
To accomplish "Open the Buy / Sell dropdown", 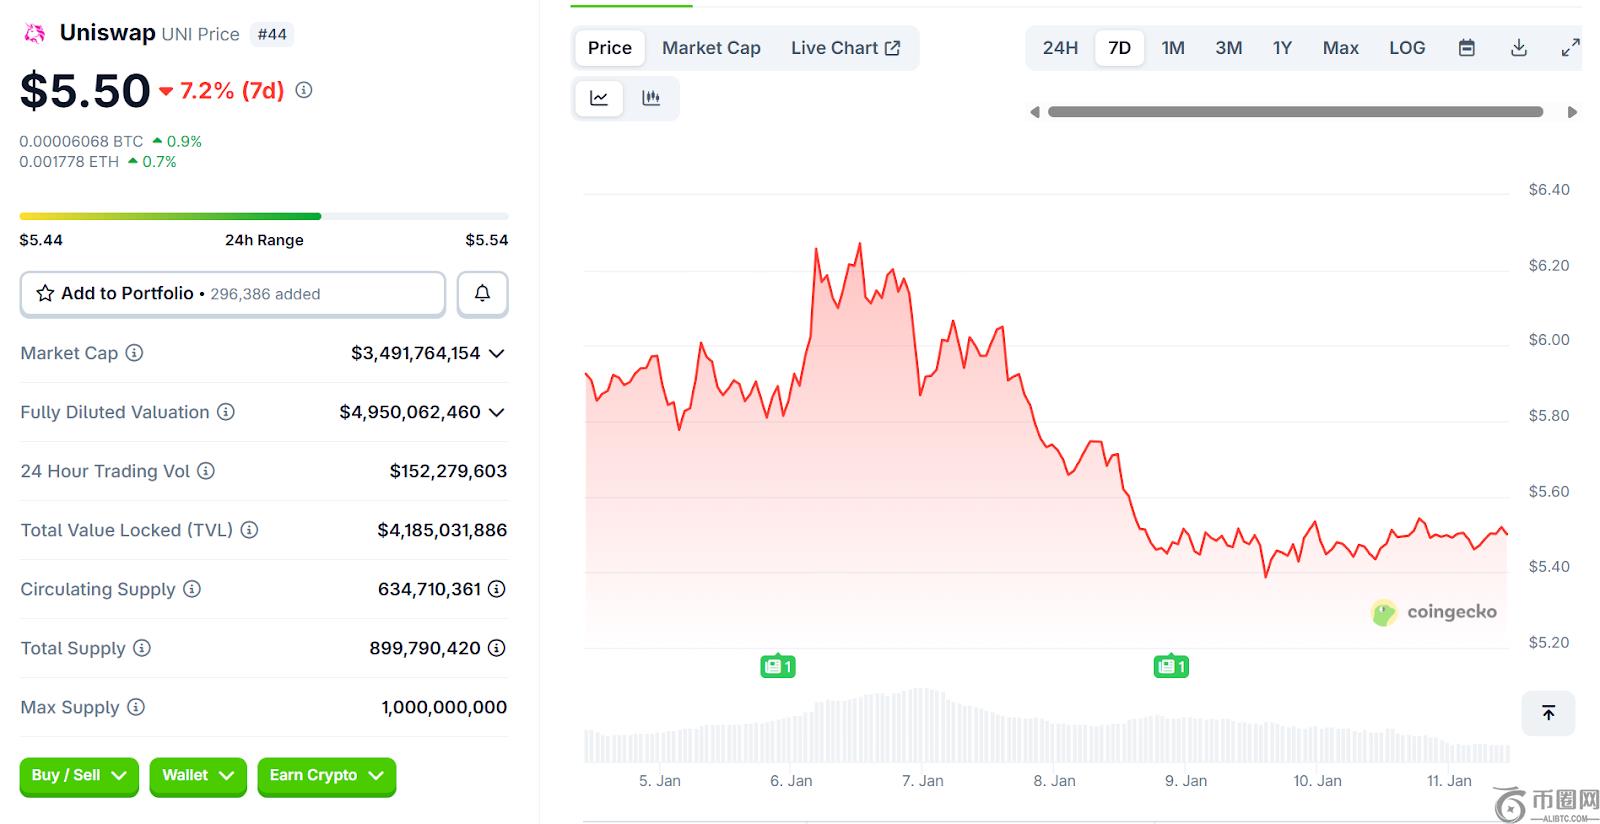I will (x=79, y=776).
